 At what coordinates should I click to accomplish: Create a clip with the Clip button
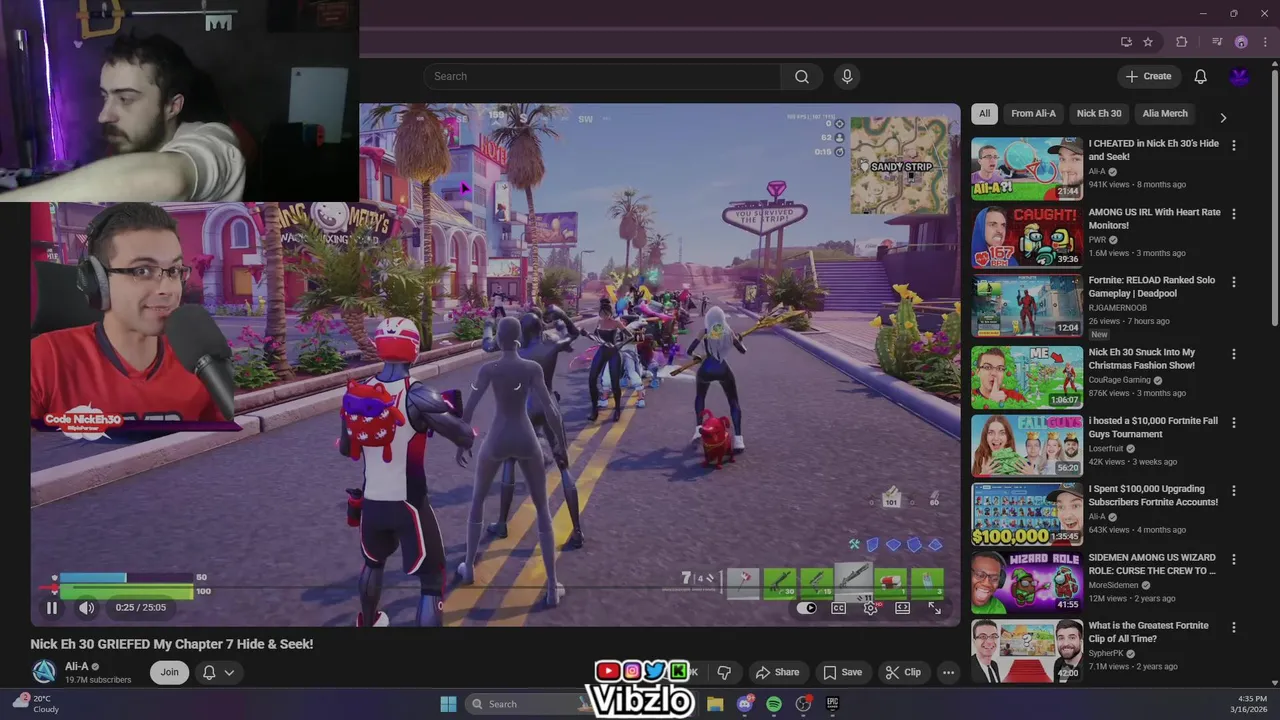pyautogui.click(x=903, y=672)
